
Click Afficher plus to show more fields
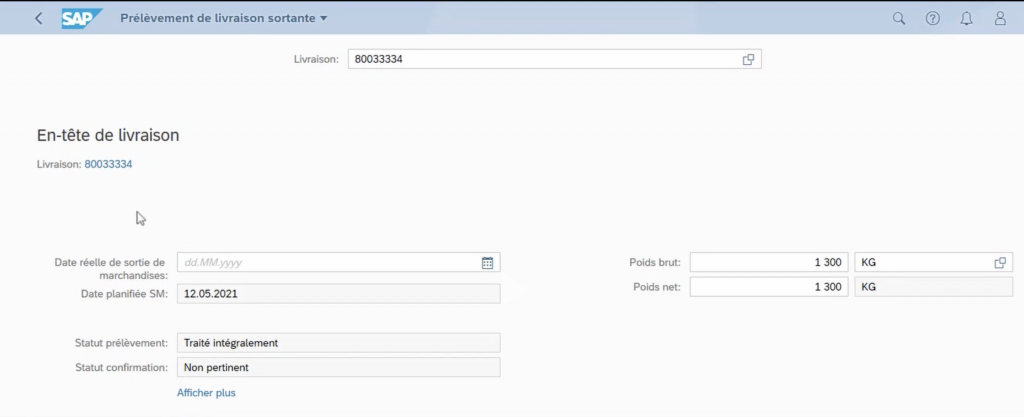(x=206, y=393)
